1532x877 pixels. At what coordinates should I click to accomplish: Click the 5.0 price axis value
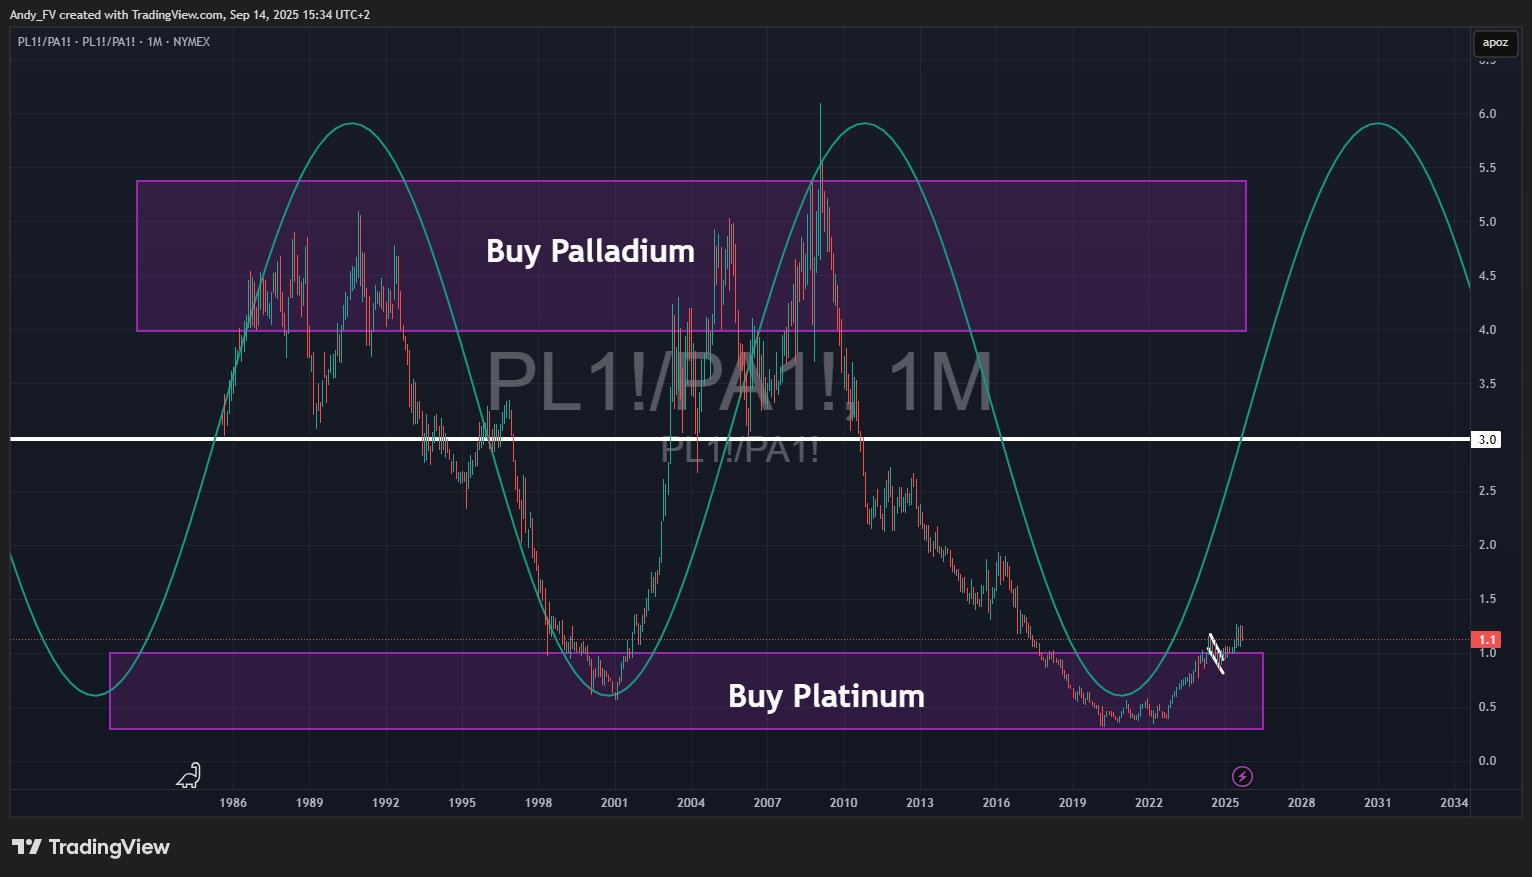(1487, 222)
